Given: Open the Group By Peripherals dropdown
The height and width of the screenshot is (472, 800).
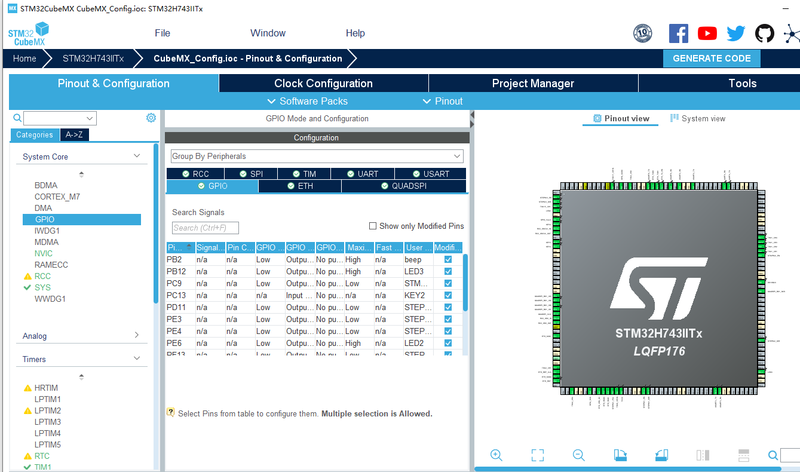Looking at the screenshot, I should pos(317,156).
